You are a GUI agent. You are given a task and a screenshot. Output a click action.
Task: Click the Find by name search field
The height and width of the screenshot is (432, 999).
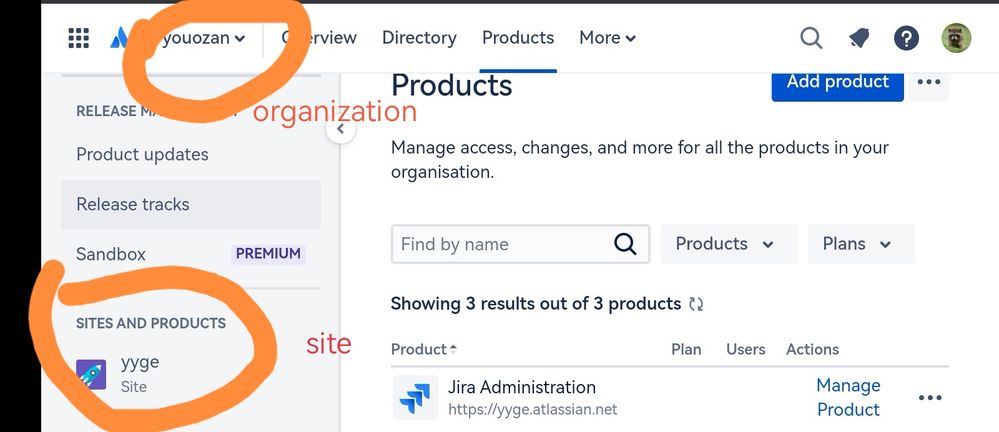click(520, 244)
